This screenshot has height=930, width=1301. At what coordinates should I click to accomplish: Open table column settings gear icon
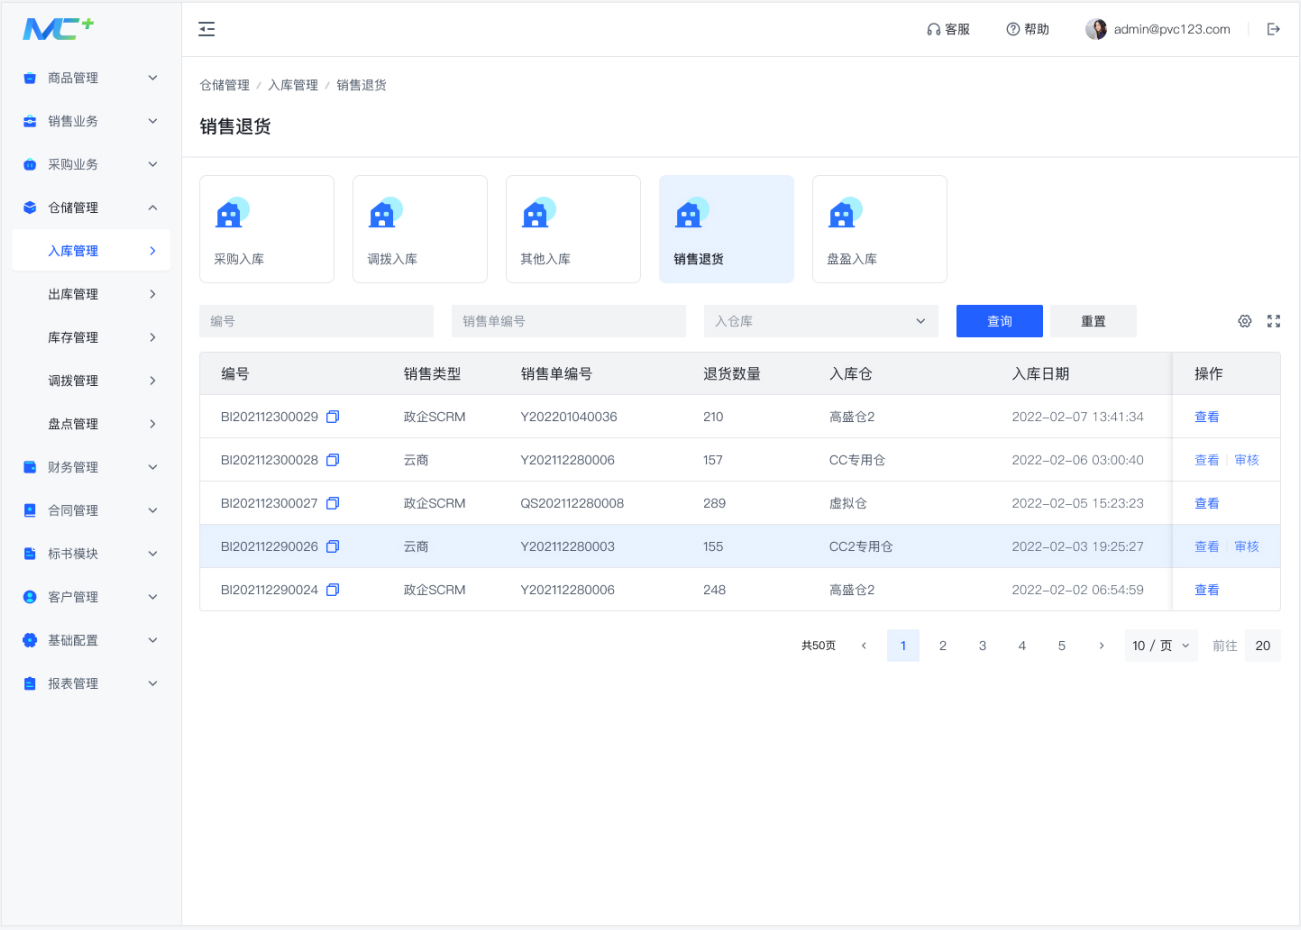pyautogui.click(x=1245, y=321)
